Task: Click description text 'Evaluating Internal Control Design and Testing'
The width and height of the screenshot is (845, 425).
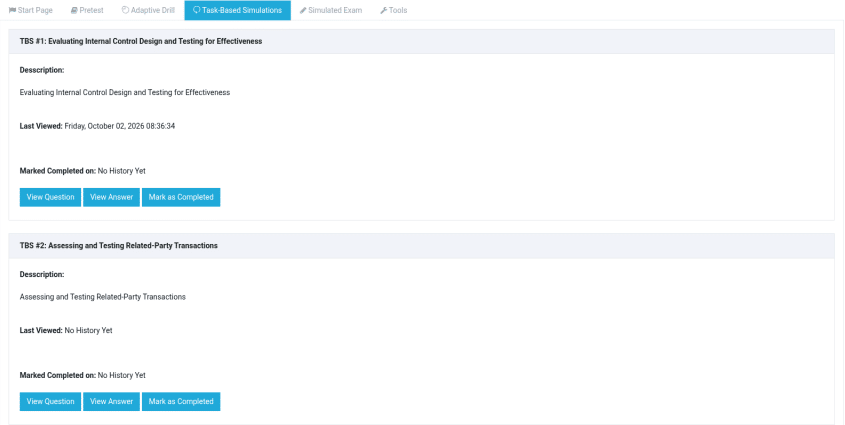Action: click(x=125, y=93)
